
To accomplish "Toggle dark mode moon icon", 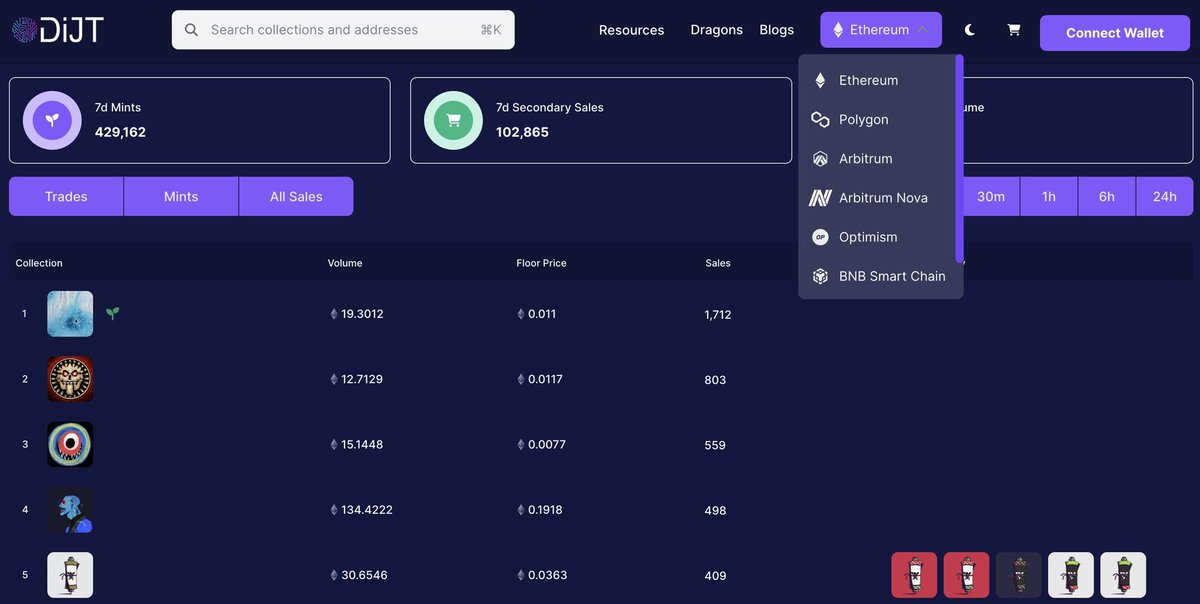I will point(971,30).
